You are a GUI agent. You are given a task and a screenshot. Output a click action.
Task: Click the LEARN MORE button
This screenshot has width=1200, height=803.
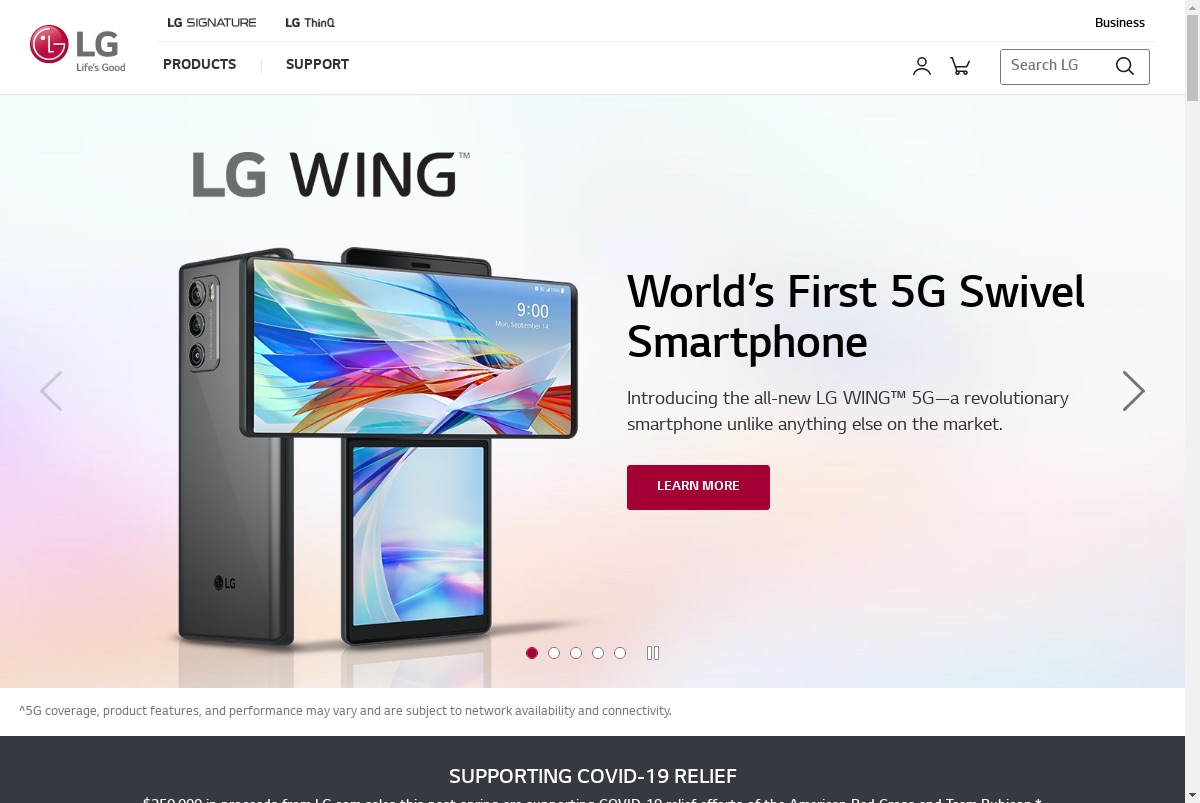[x=698, y=487]
